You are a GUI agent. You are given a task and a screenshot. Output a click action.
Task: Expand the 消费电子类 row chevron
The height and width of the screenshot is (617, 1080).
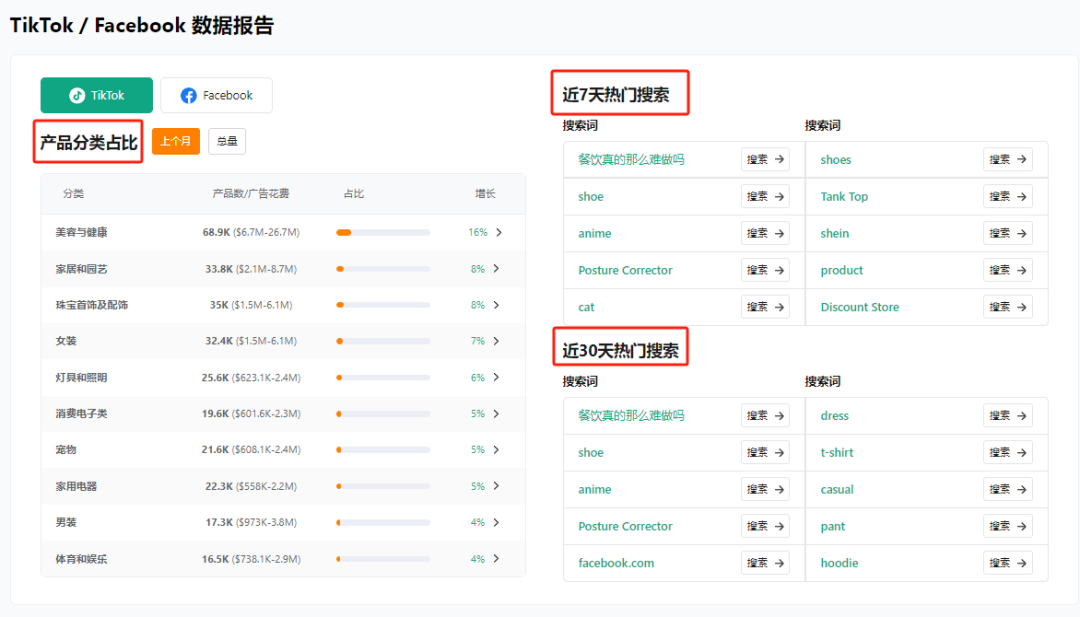click(x=497, y=414)
